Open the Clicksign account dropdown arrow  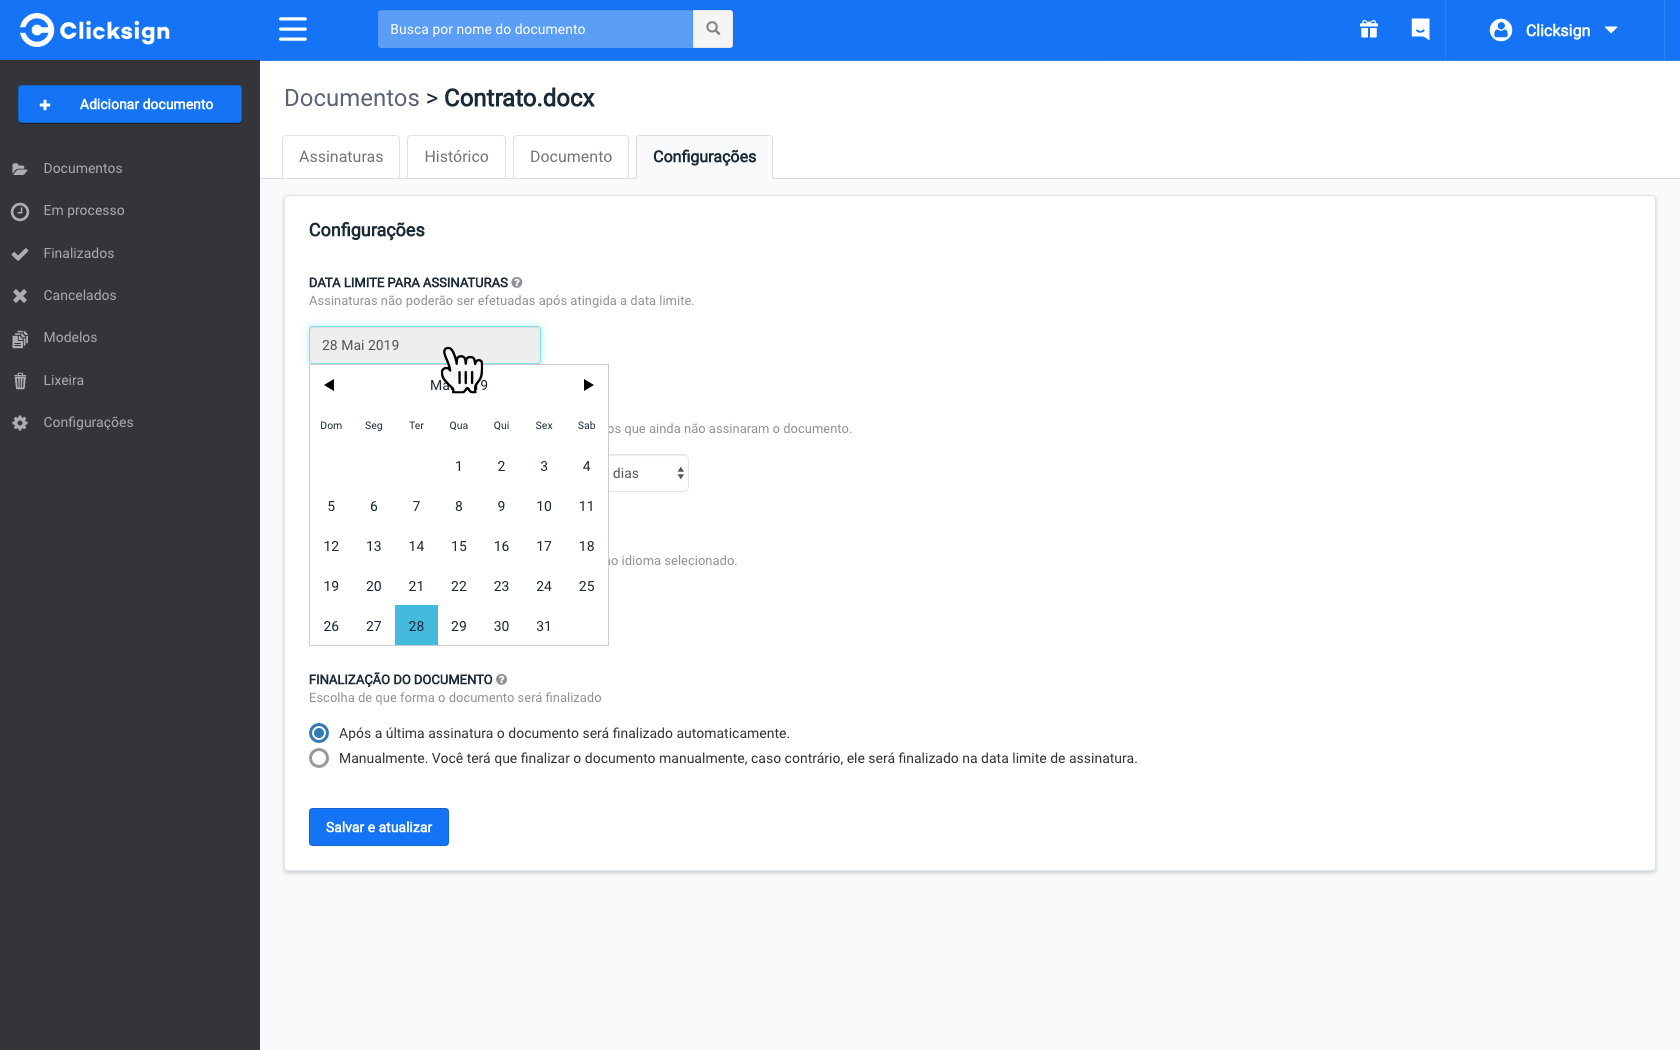(x=1611, y=30)
